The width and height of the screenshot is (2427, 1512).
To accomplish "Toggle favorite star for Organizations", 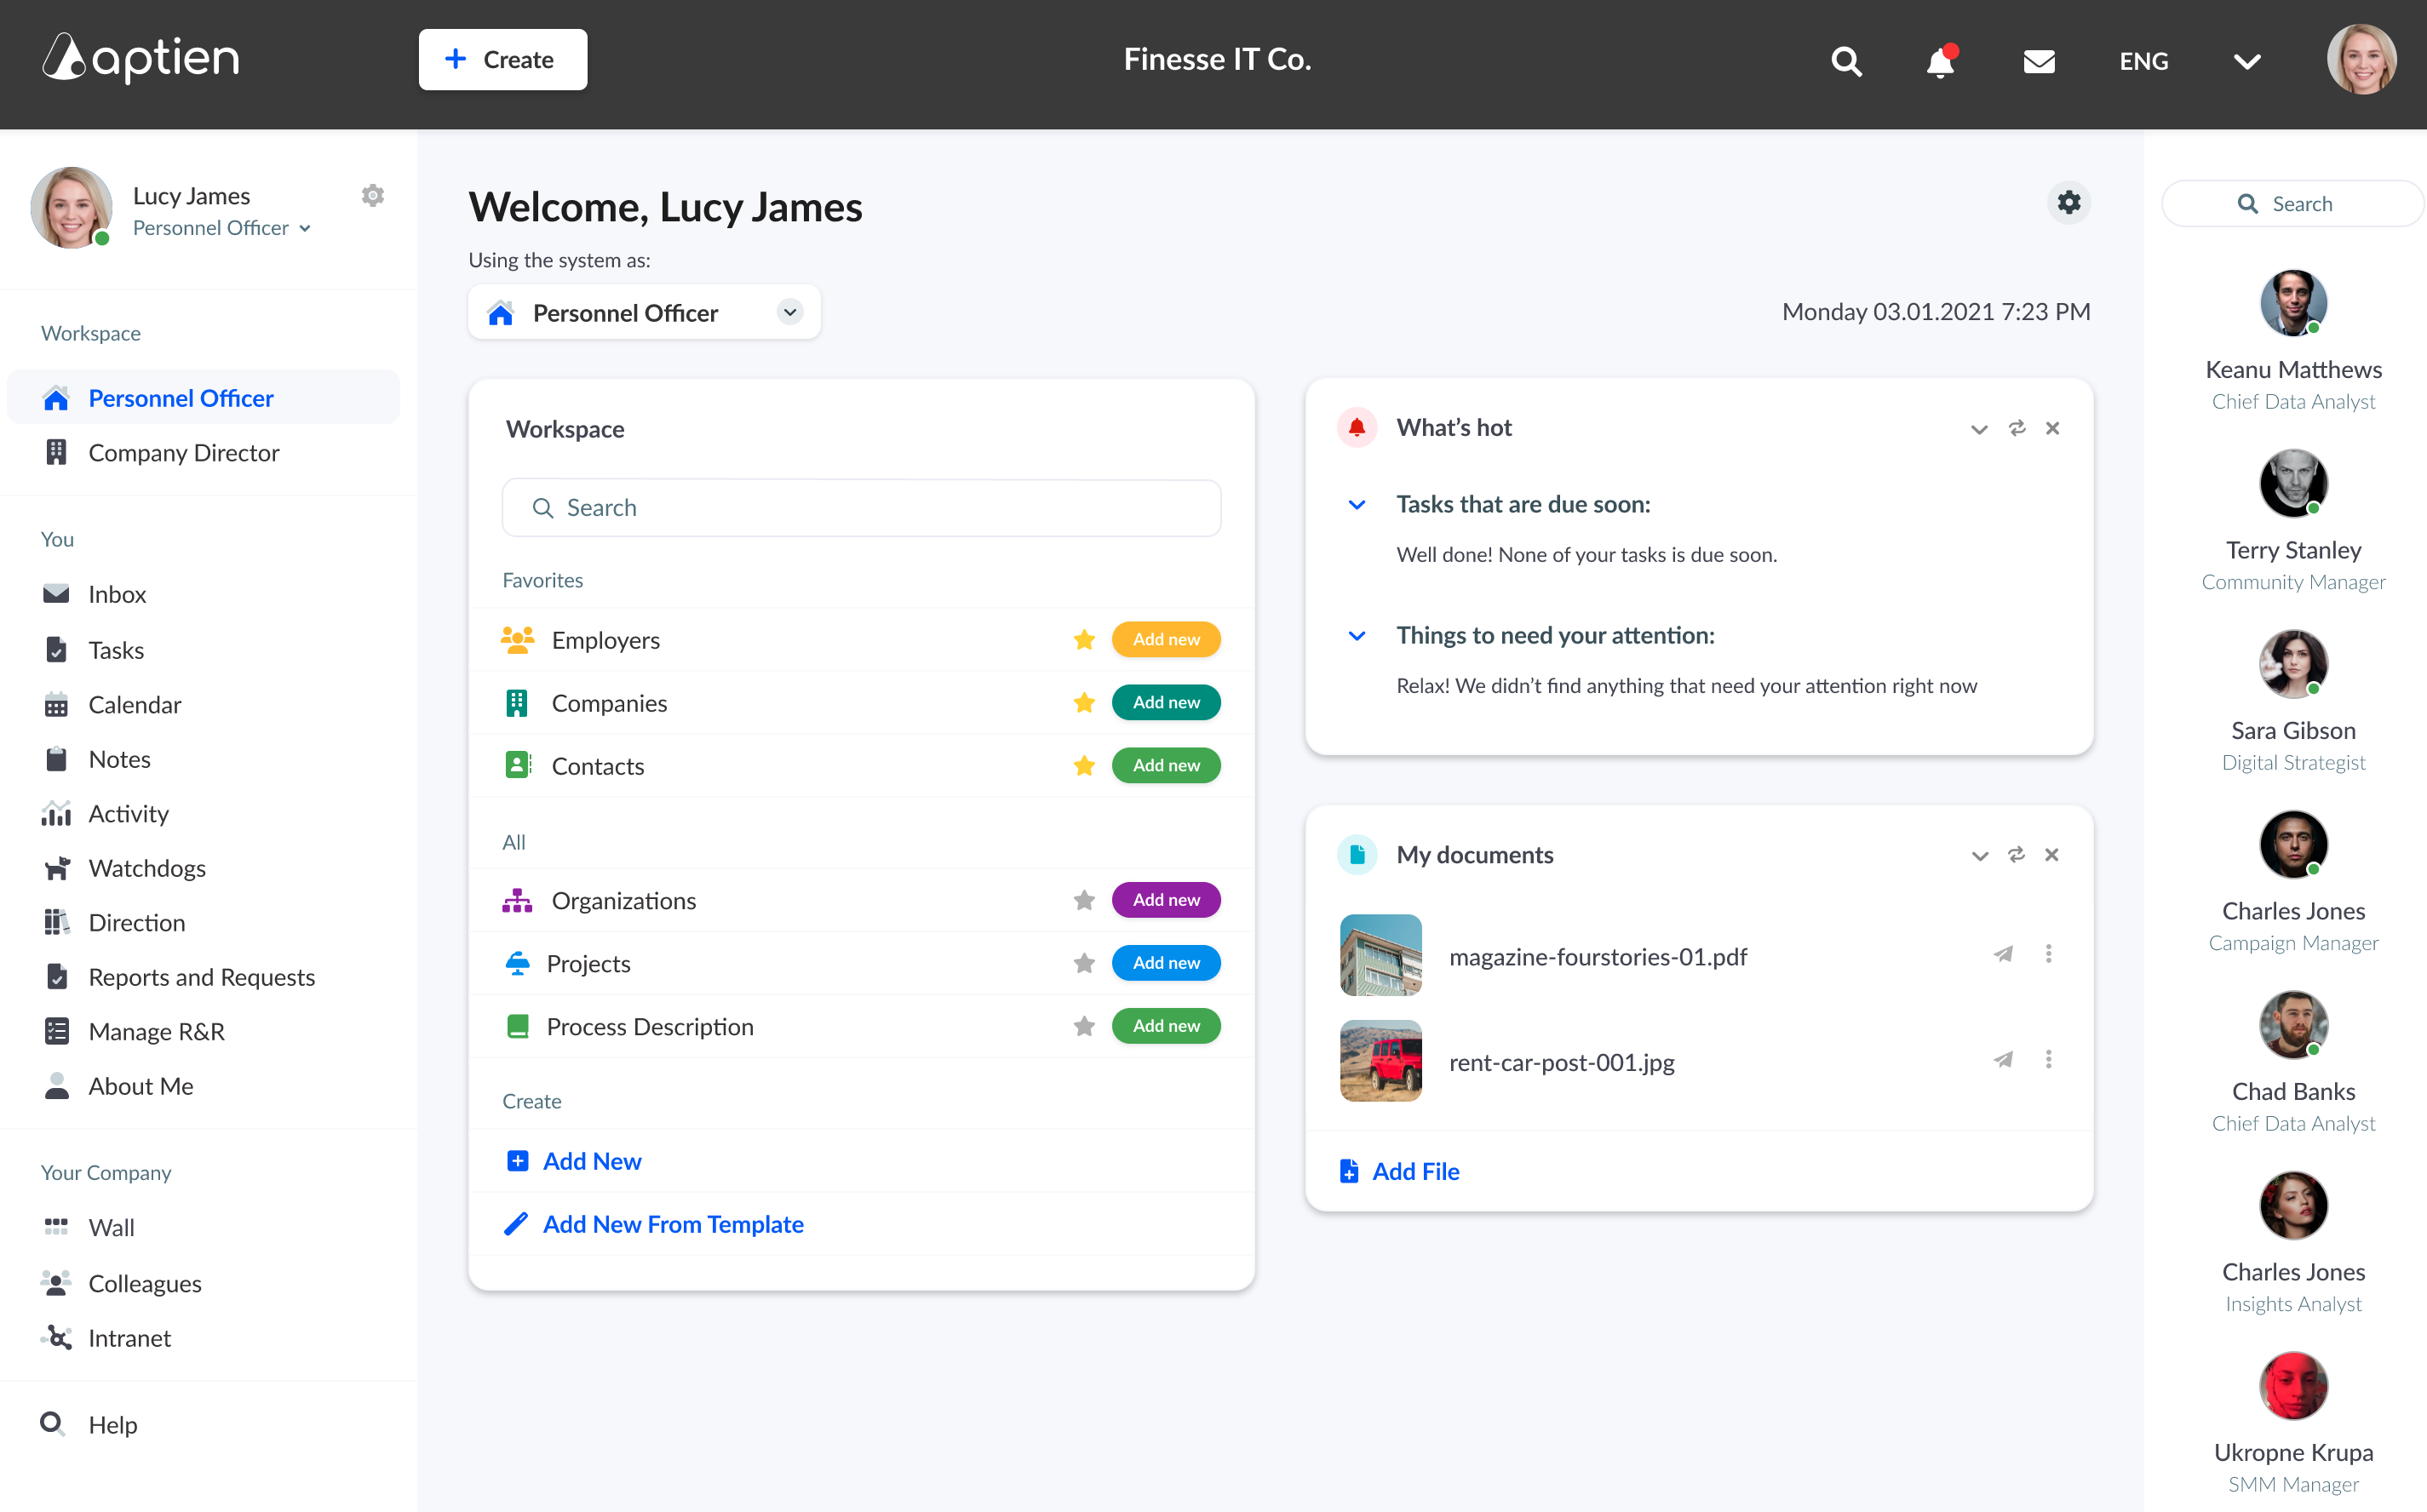I will (x=1083, y=900).
